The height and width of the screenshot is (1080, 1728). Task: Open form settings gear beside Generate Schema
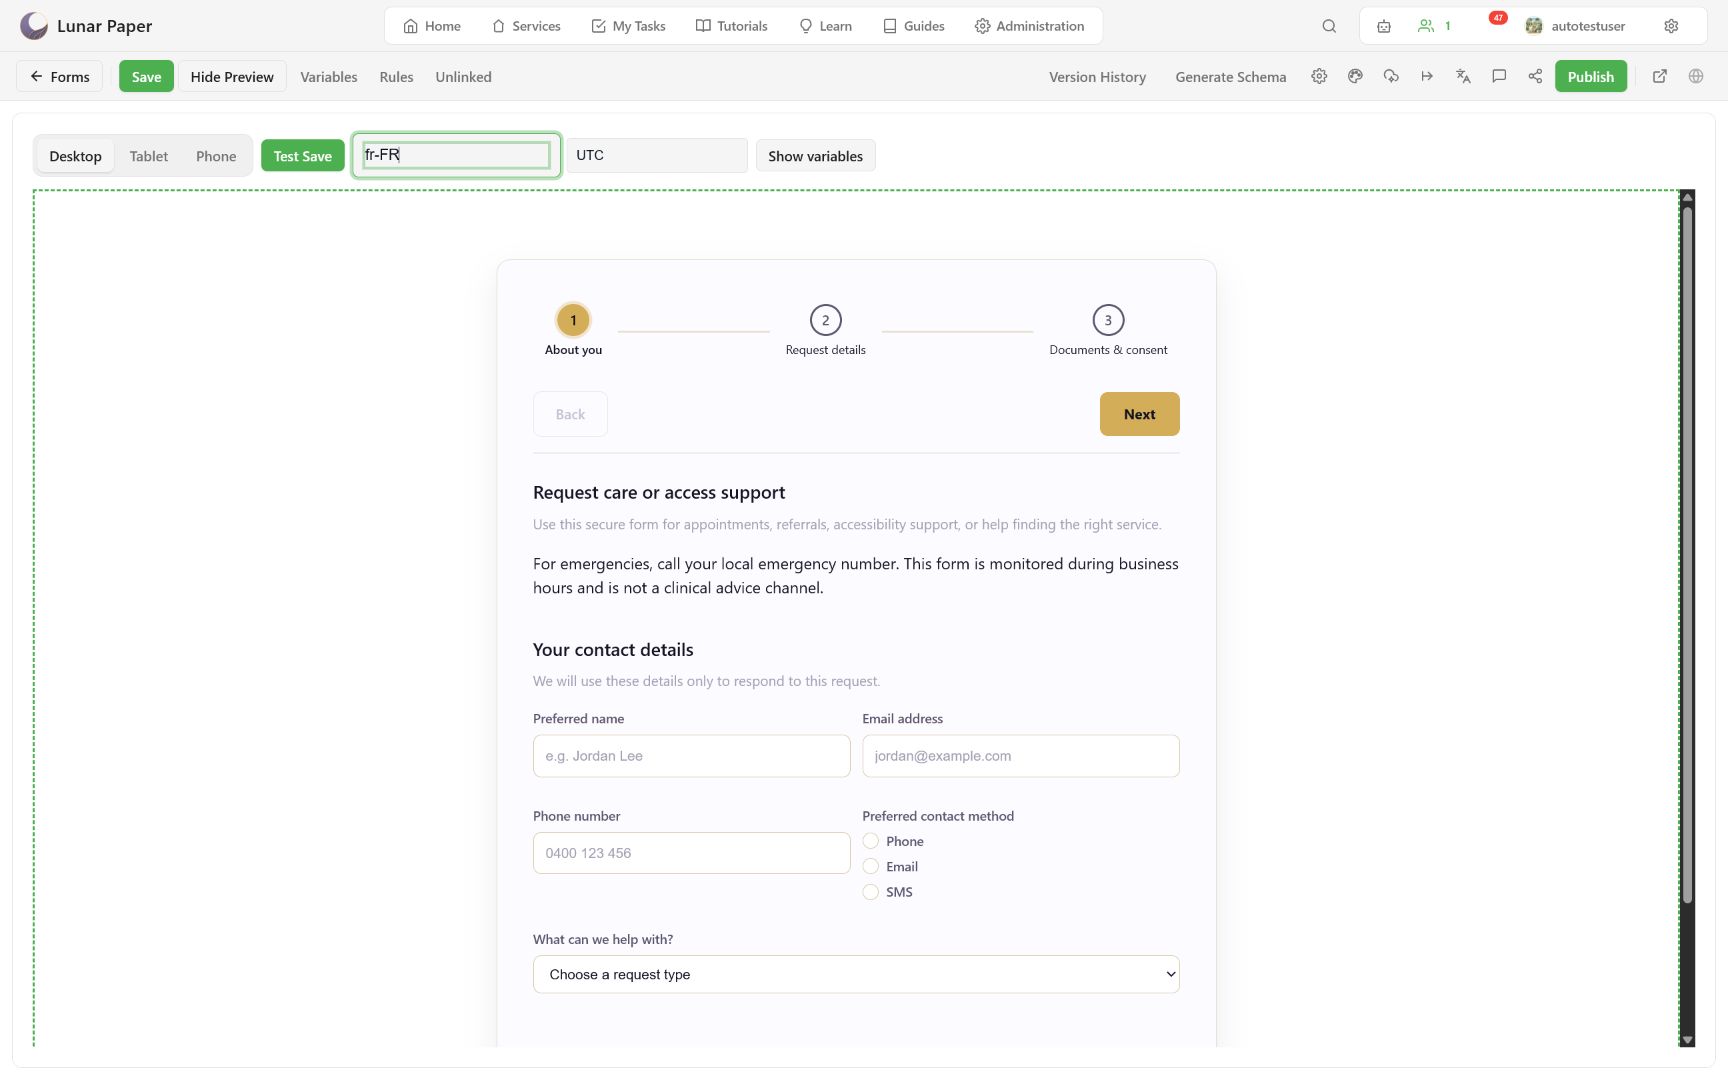1319,76
